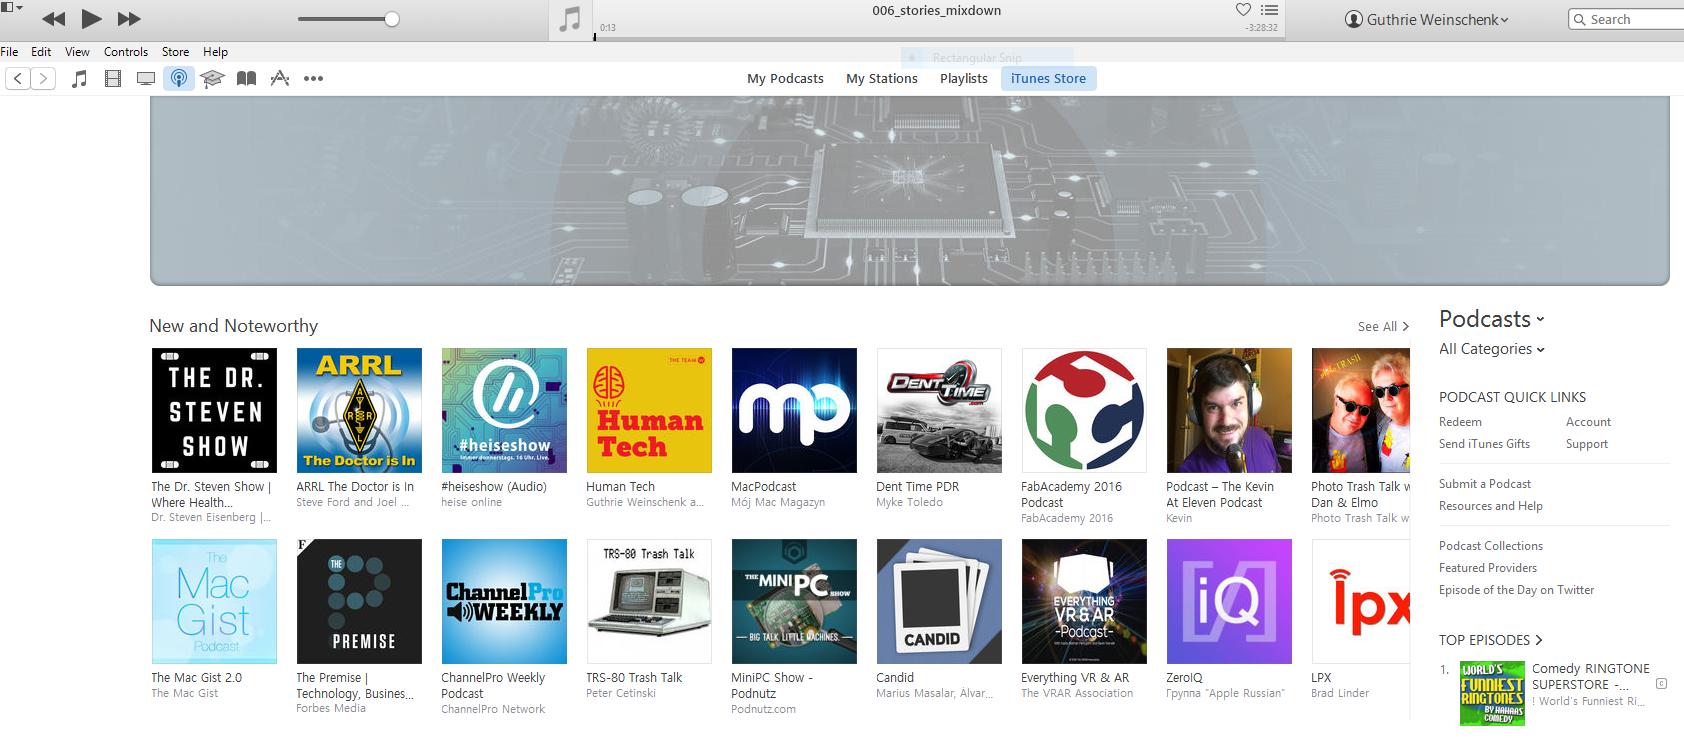This screenshot has width=1684, height=738.
Task: Open the Books library icon
Action: click(246, 79)
